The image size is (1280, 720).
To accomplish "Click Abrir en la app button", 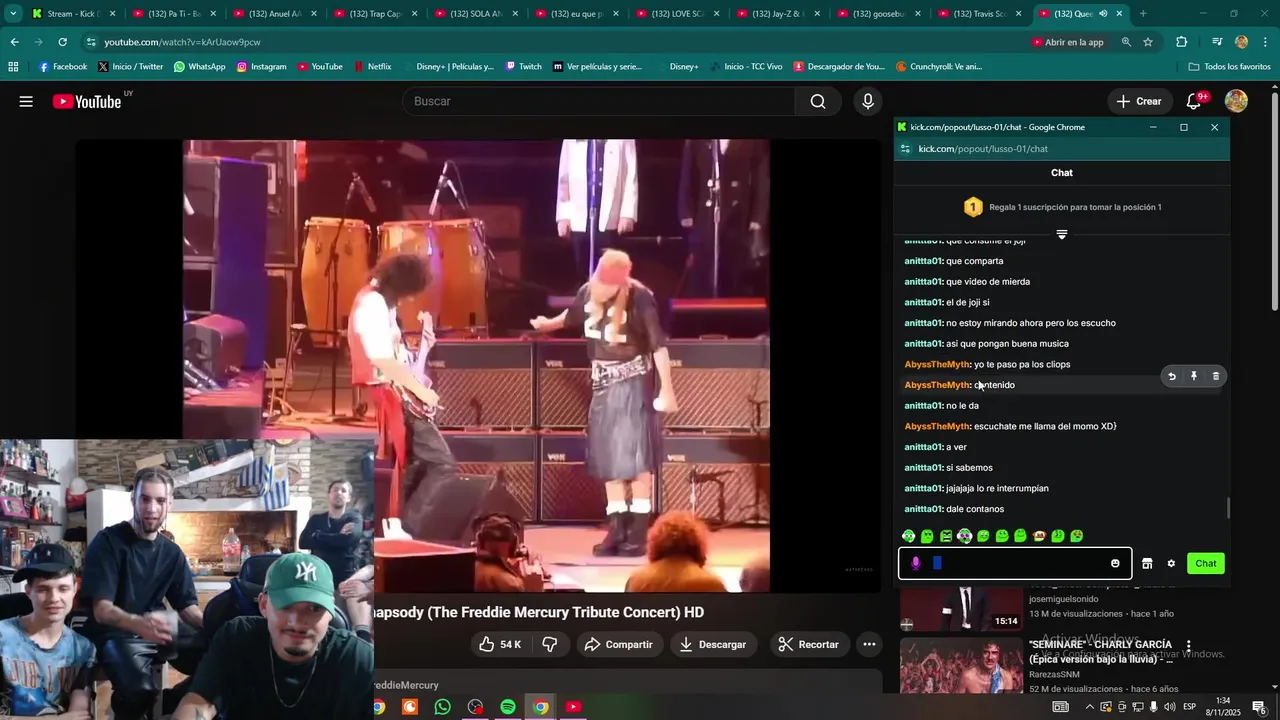I will [x=1067, y=42].
